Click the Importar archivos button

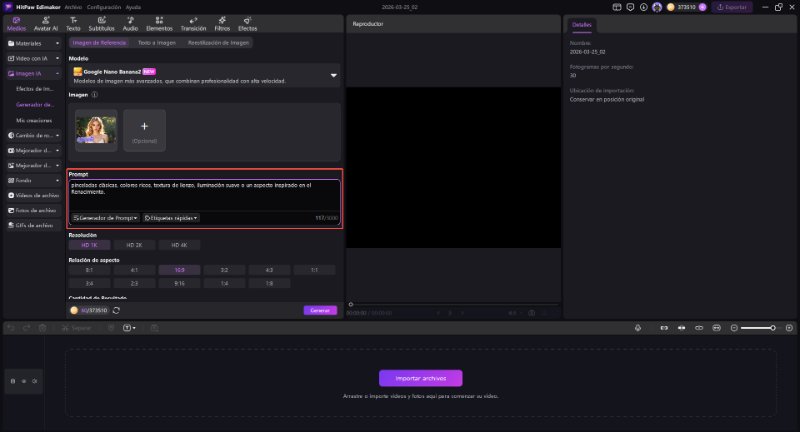click(x=420, y=378)
